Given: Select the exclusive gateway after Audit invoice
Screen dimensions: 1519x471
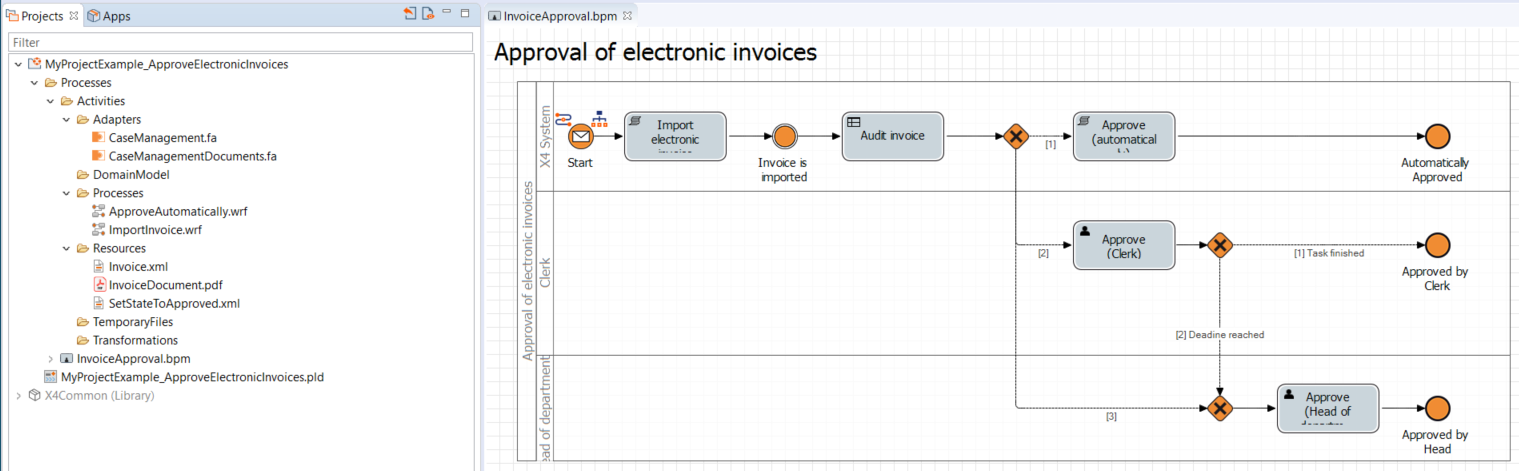Looking at the screenshot, I should (x=1016, y=136).
